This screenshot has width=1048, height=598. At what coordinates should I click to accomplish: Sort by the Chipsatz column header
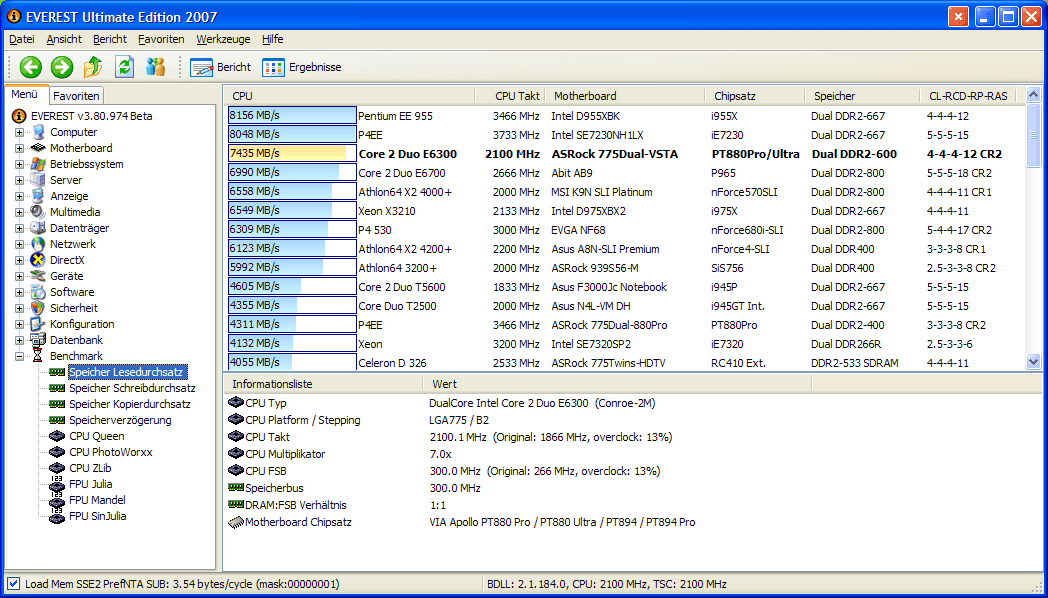755,96
